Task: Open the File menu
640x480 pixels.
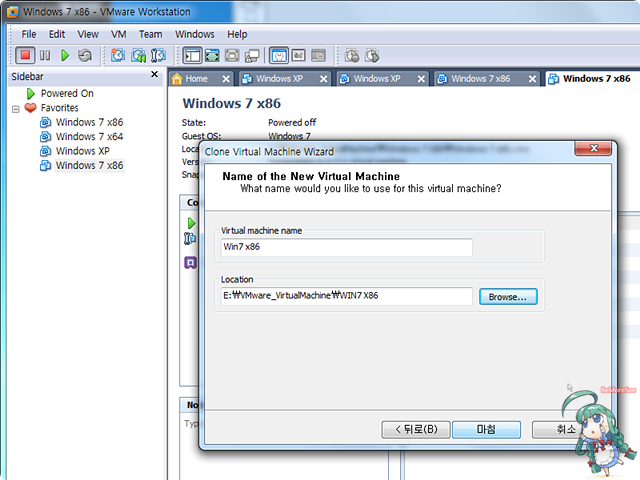Action: pos(29,34)
